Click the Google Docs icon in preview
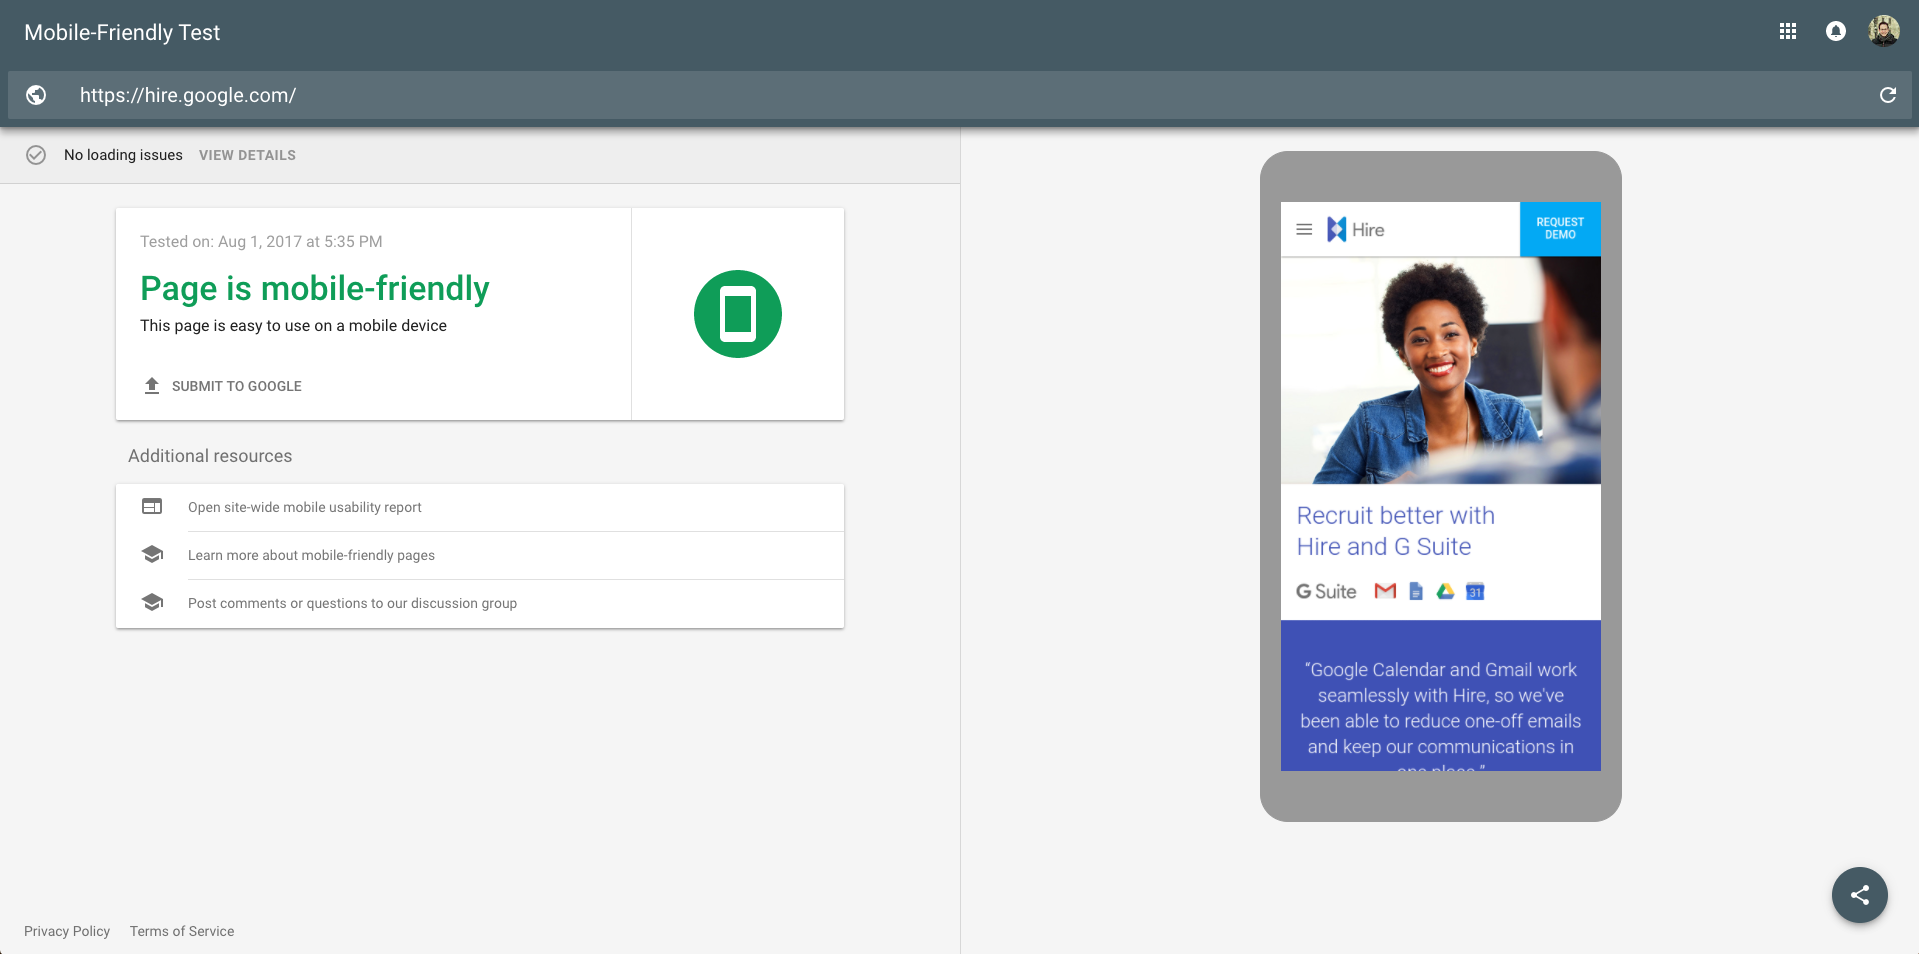This screenshot has width=1919, height=954. pyautogui.click(x=1416, y=591)
